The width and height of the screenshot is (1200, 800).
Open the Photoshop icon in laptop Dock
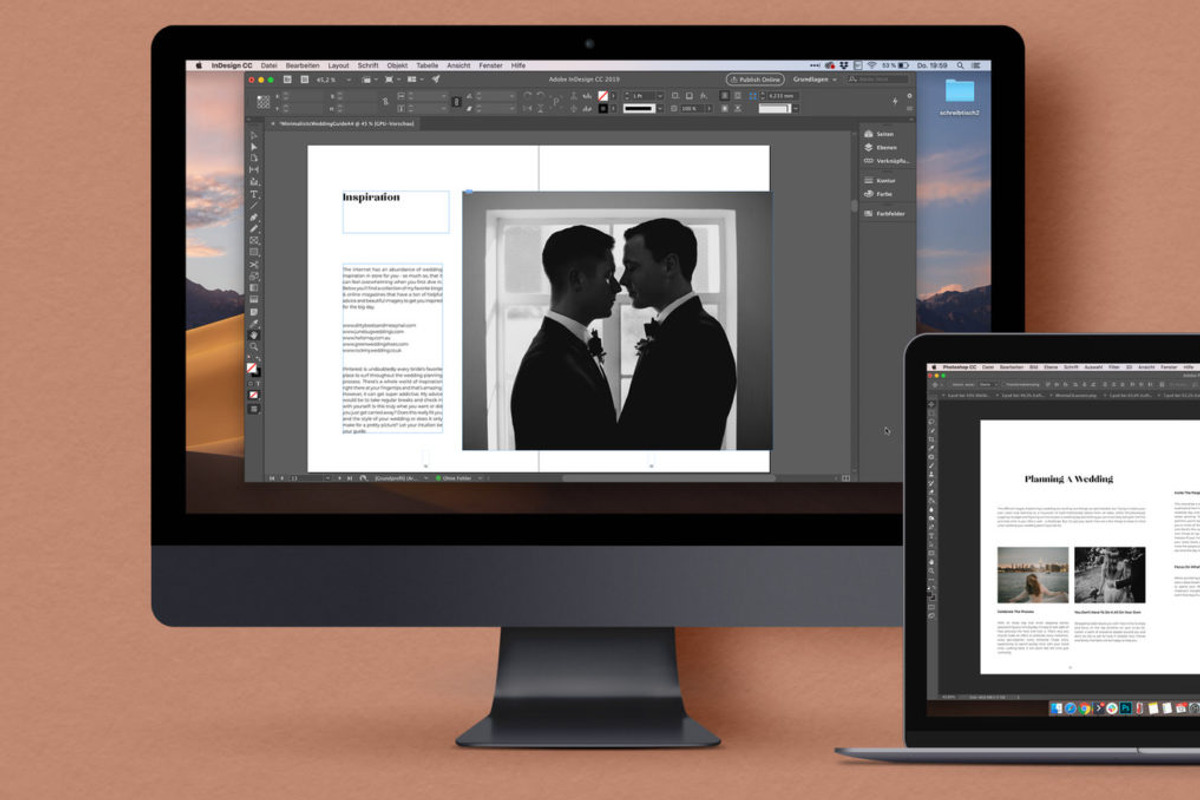(x=1125, y=708)
